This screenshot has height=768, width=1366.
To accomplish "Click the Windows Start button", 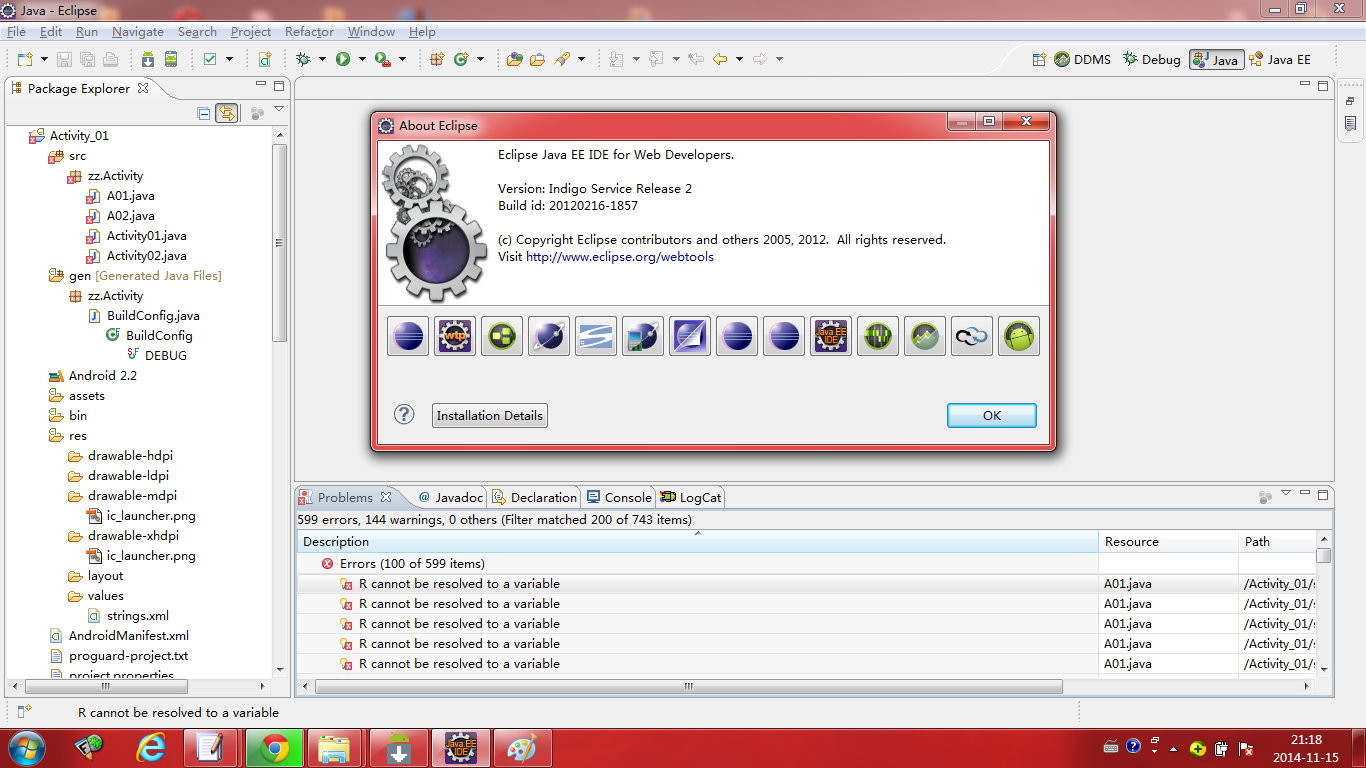I will tap(27, 748).
